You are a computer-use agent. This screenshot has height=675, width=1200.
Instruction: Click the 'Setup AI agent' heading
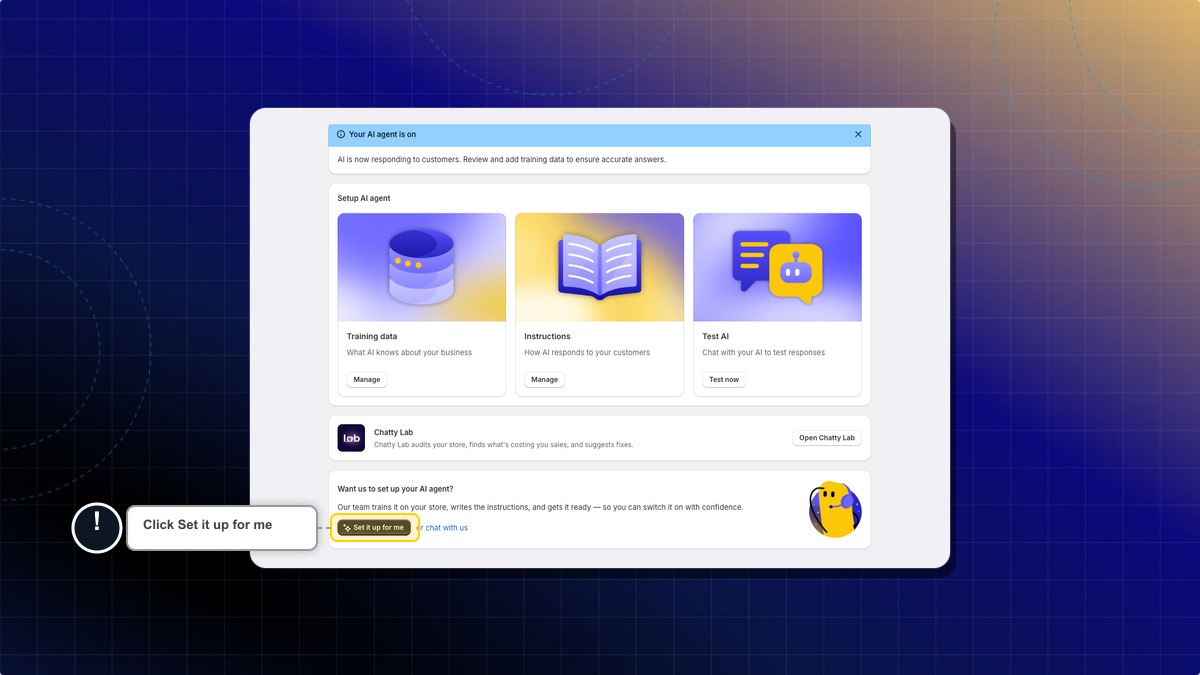pos(364,198)
